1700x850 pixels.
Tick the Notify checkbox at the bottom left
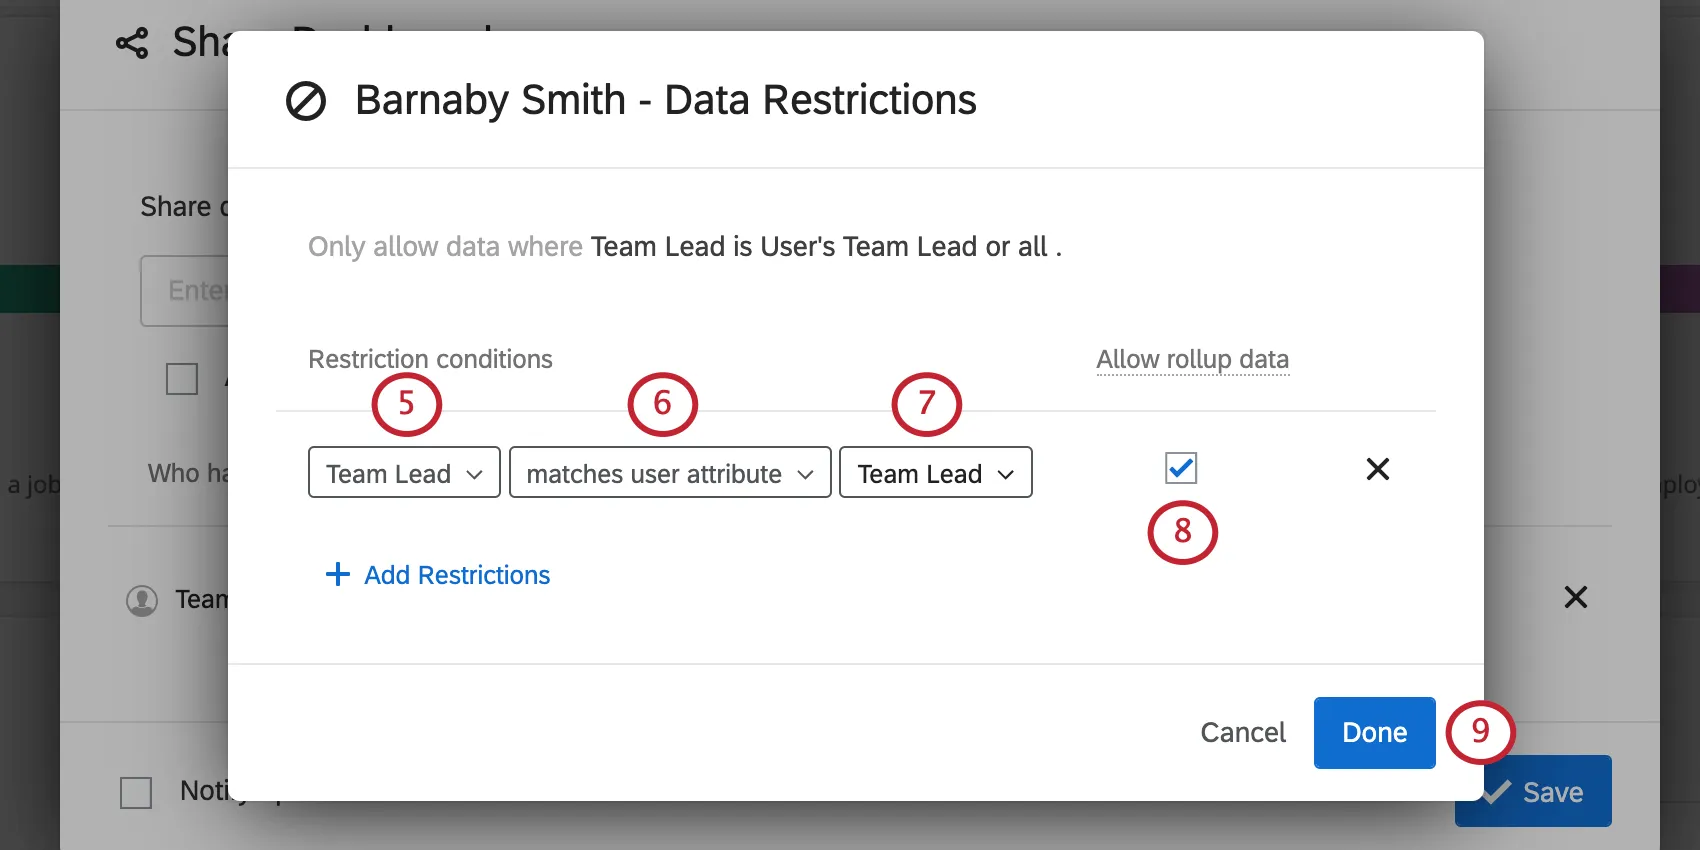coord(136,793)
